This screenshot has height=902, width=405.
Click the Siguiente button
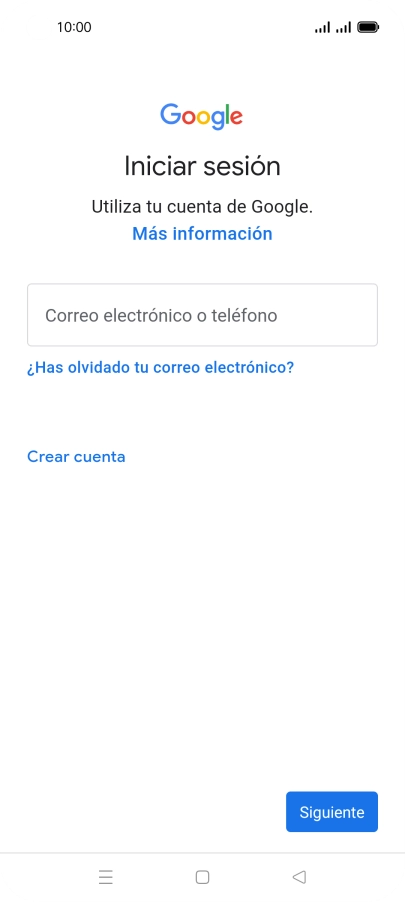click(x=332, y=812)
